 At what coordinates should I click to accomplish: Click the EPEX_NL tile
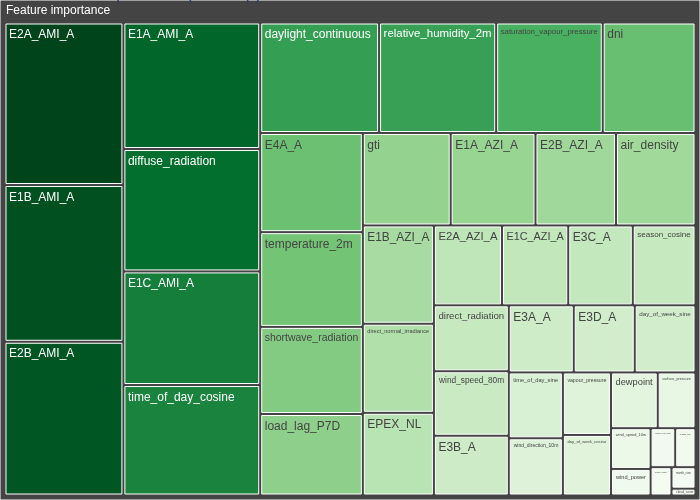399,454
